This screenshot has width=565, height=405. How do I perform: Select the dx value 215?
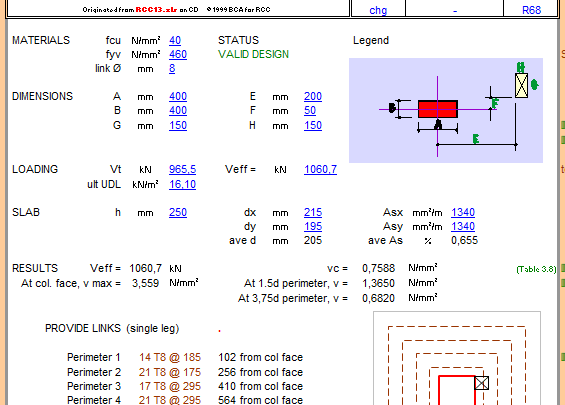[313, 213]
